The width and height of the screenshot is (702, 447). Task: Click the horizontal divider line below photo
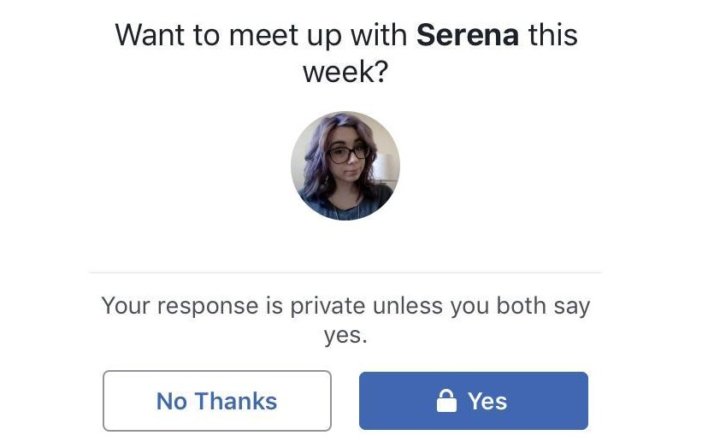tap(345, 272)
